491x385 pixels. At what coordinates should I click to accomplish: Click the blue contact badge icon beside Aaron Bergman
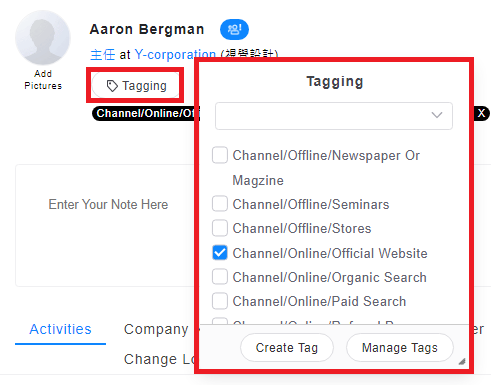pos(234,29)
